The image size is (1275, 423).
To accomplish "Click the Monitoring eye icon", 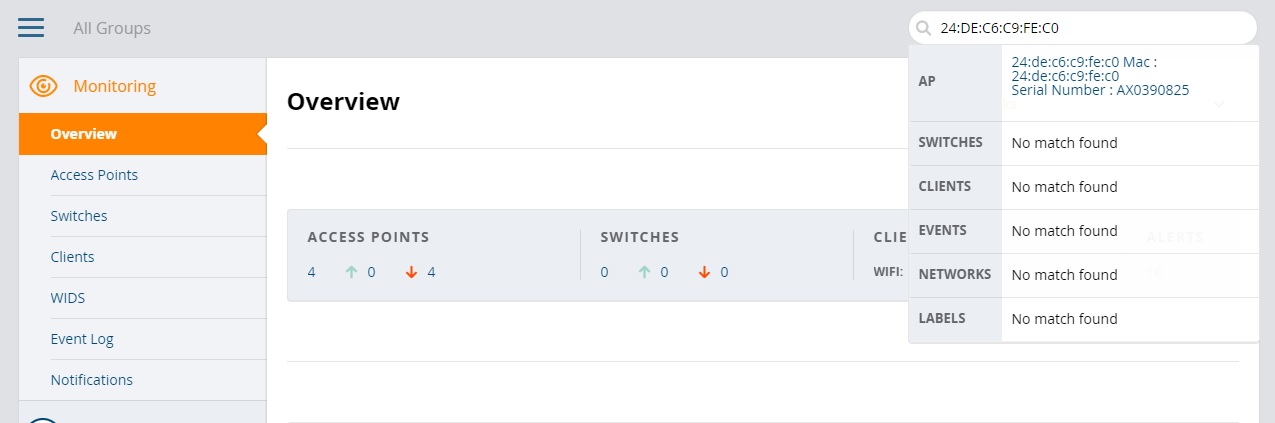I will (44, 86).
